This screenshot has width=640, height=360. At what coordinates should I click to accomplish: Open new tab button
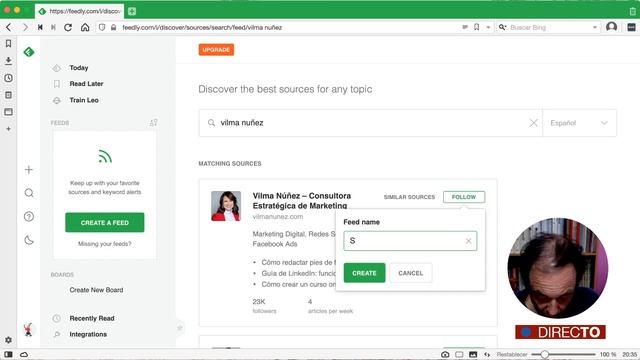click(132, 11)
